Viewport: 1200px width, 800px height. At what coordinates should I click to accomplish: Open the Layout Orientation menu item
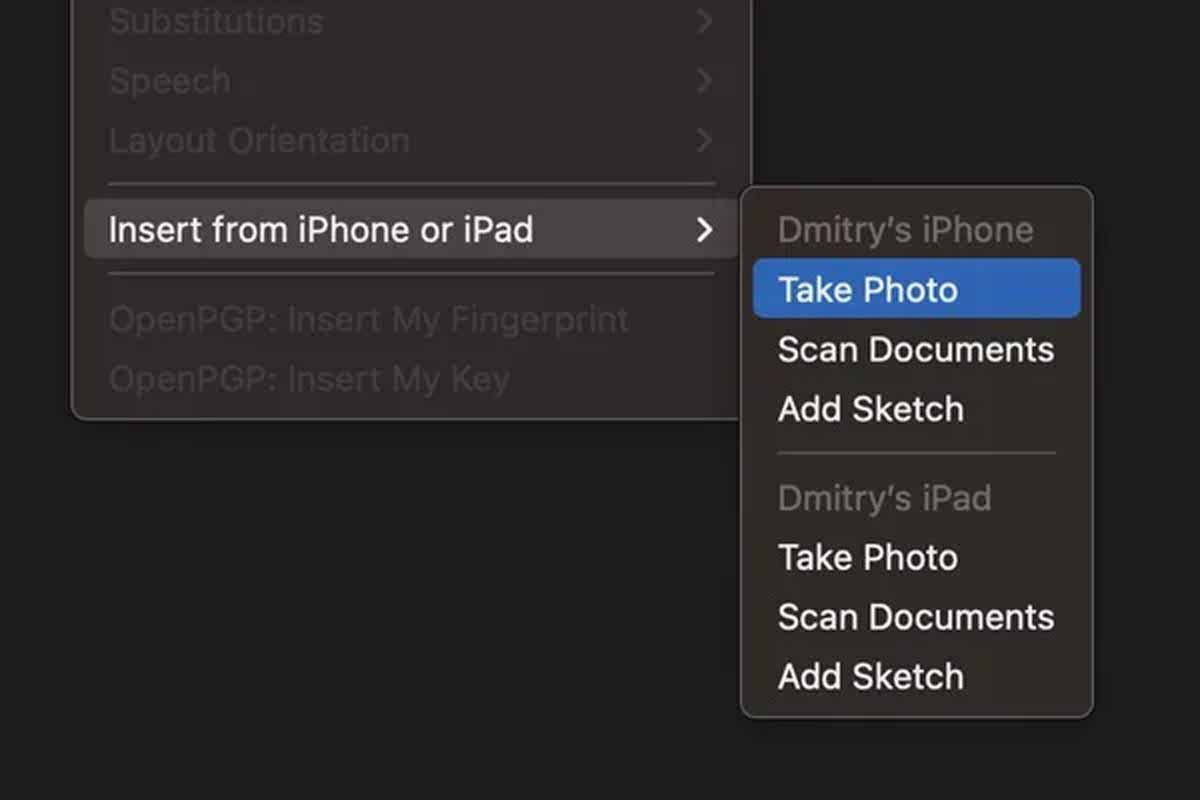tap(259, 140)
